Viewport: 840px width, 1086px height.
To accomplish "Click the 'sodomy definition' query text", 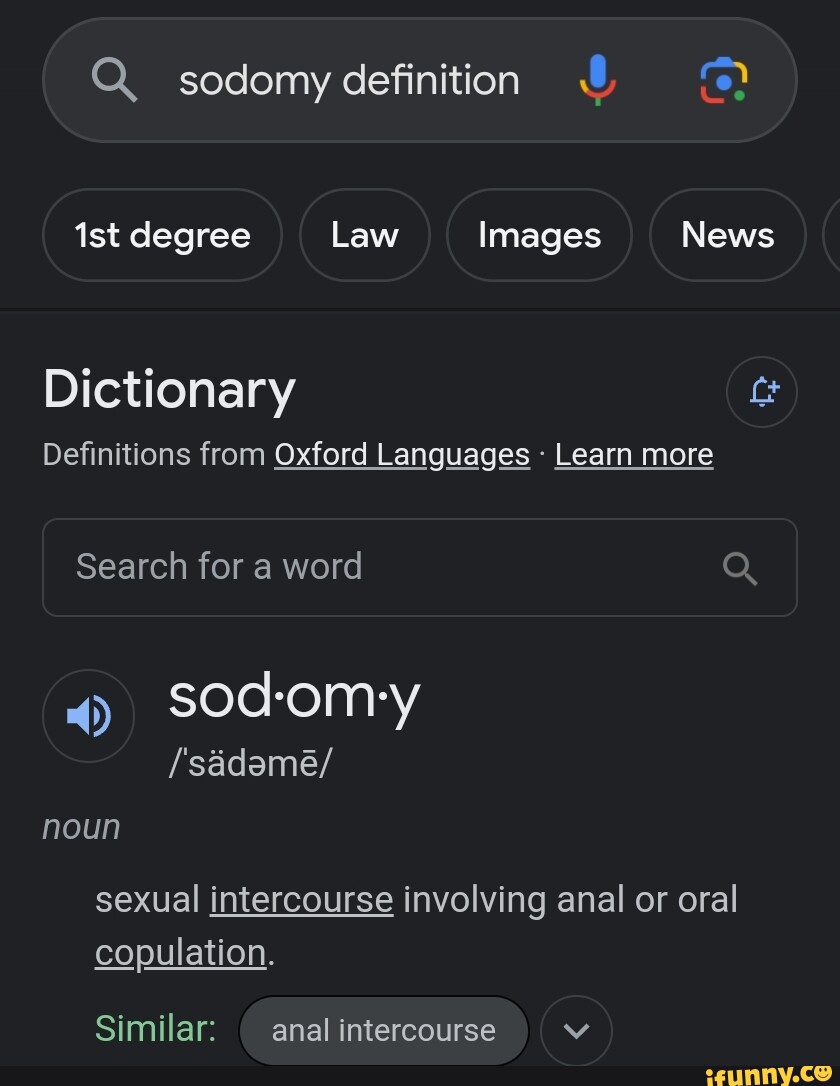I will click(348, 80).
